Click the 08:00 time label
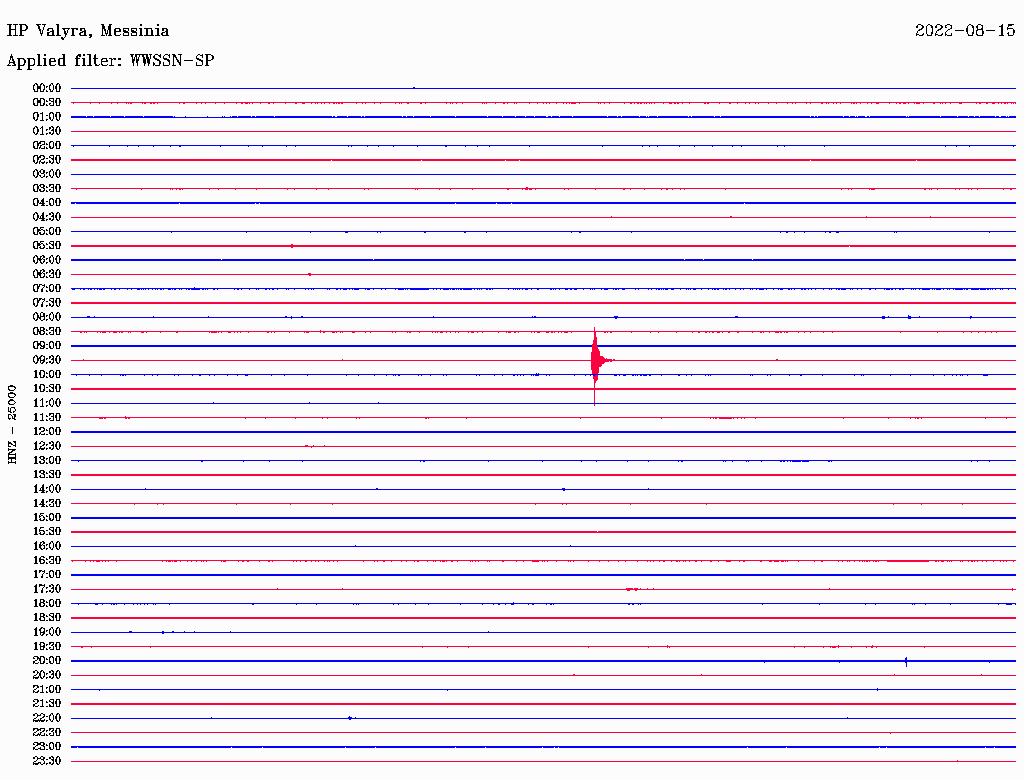1024x780 pixels. coord(46,317)
